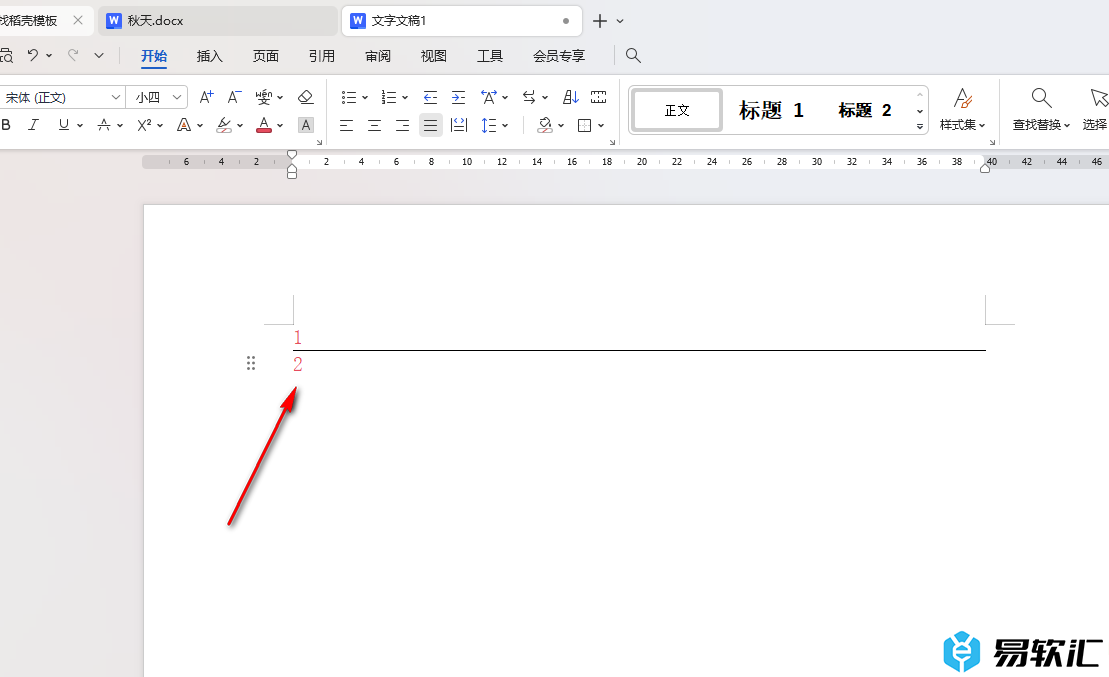Open 查找替换 find and replace

(1041, 110)
